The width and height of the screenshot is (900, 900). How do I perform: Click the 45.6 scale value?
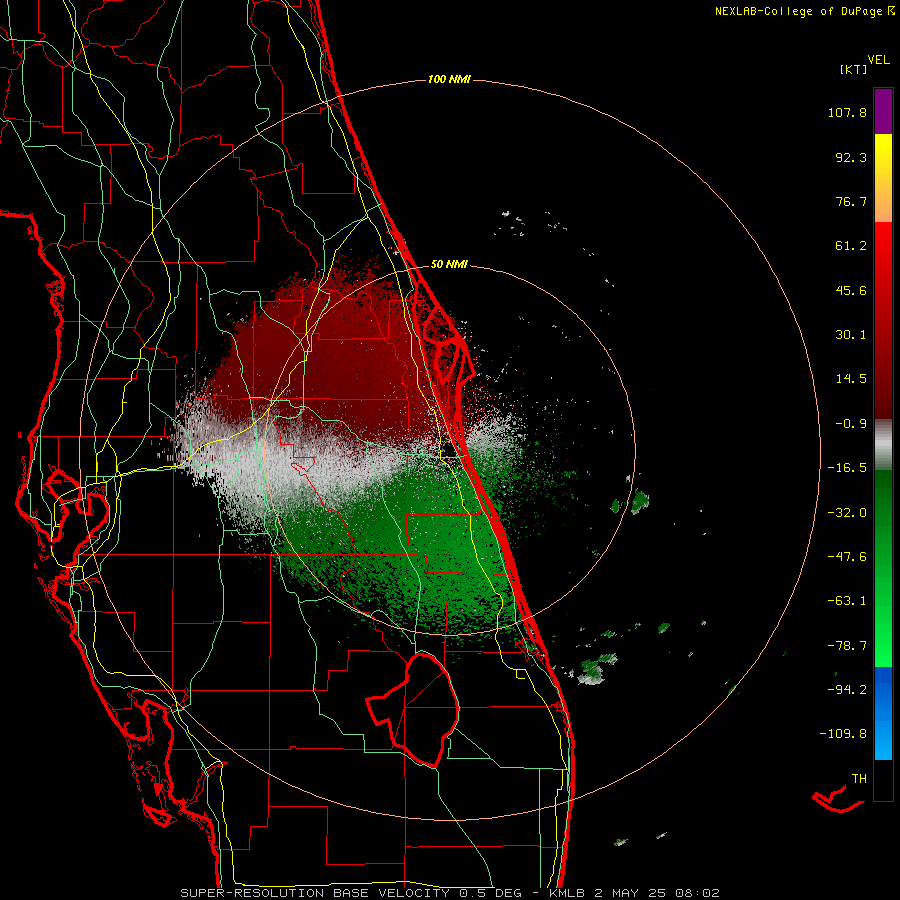tap(851, 290)
